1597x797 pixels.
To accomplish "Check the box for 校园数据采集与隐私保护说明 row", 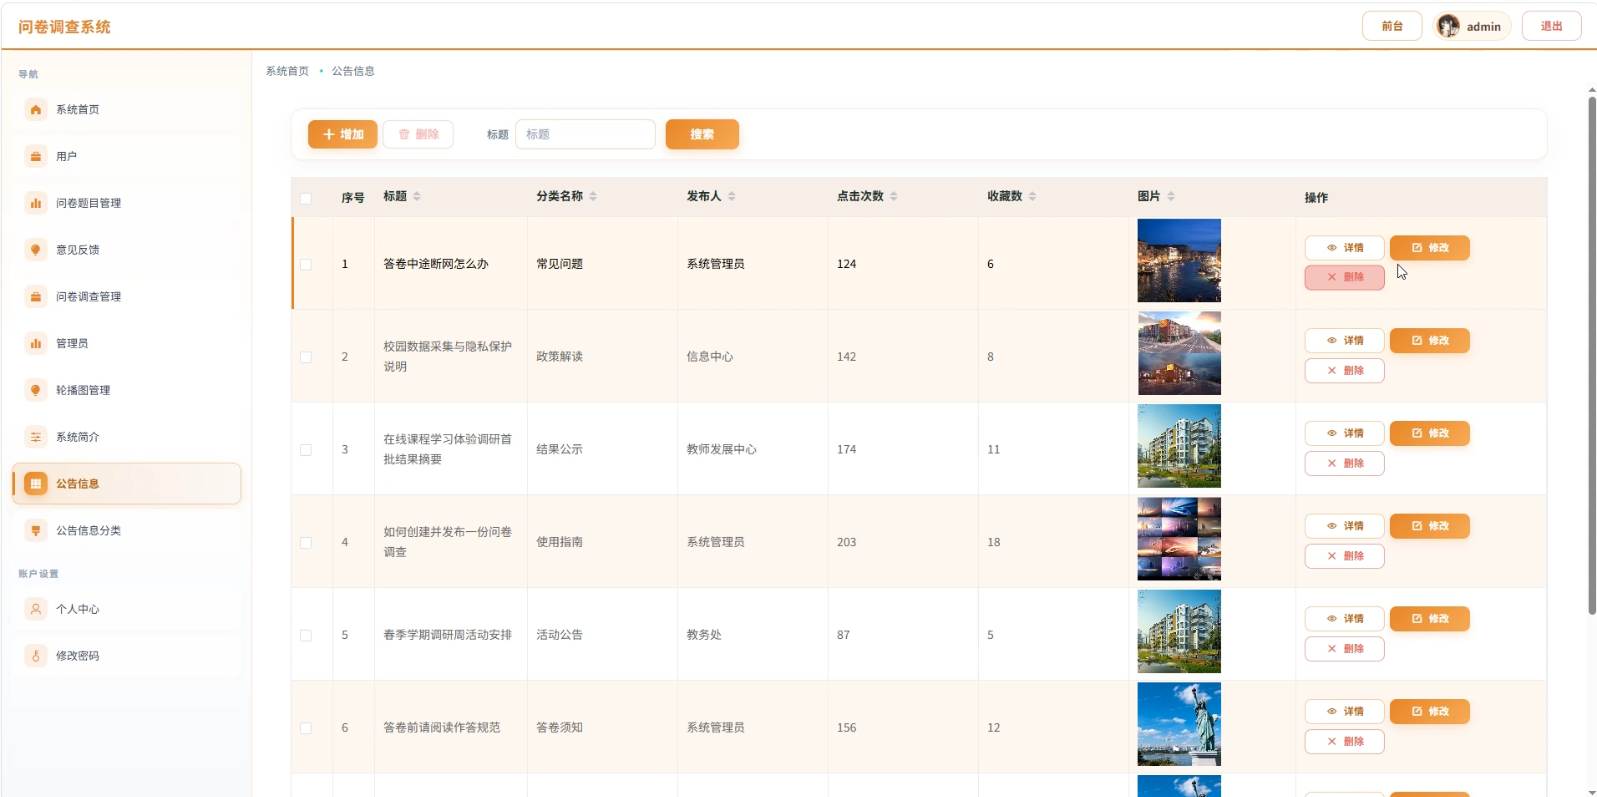I will tap(306, 357).
